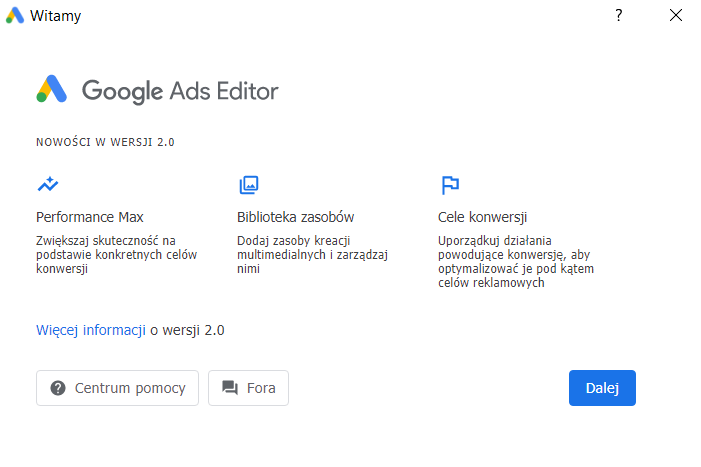The width and height of the screenshot is (701, 467).
Task: Click the Biblioteka zasobów heading
Action: tap(296, 217)
